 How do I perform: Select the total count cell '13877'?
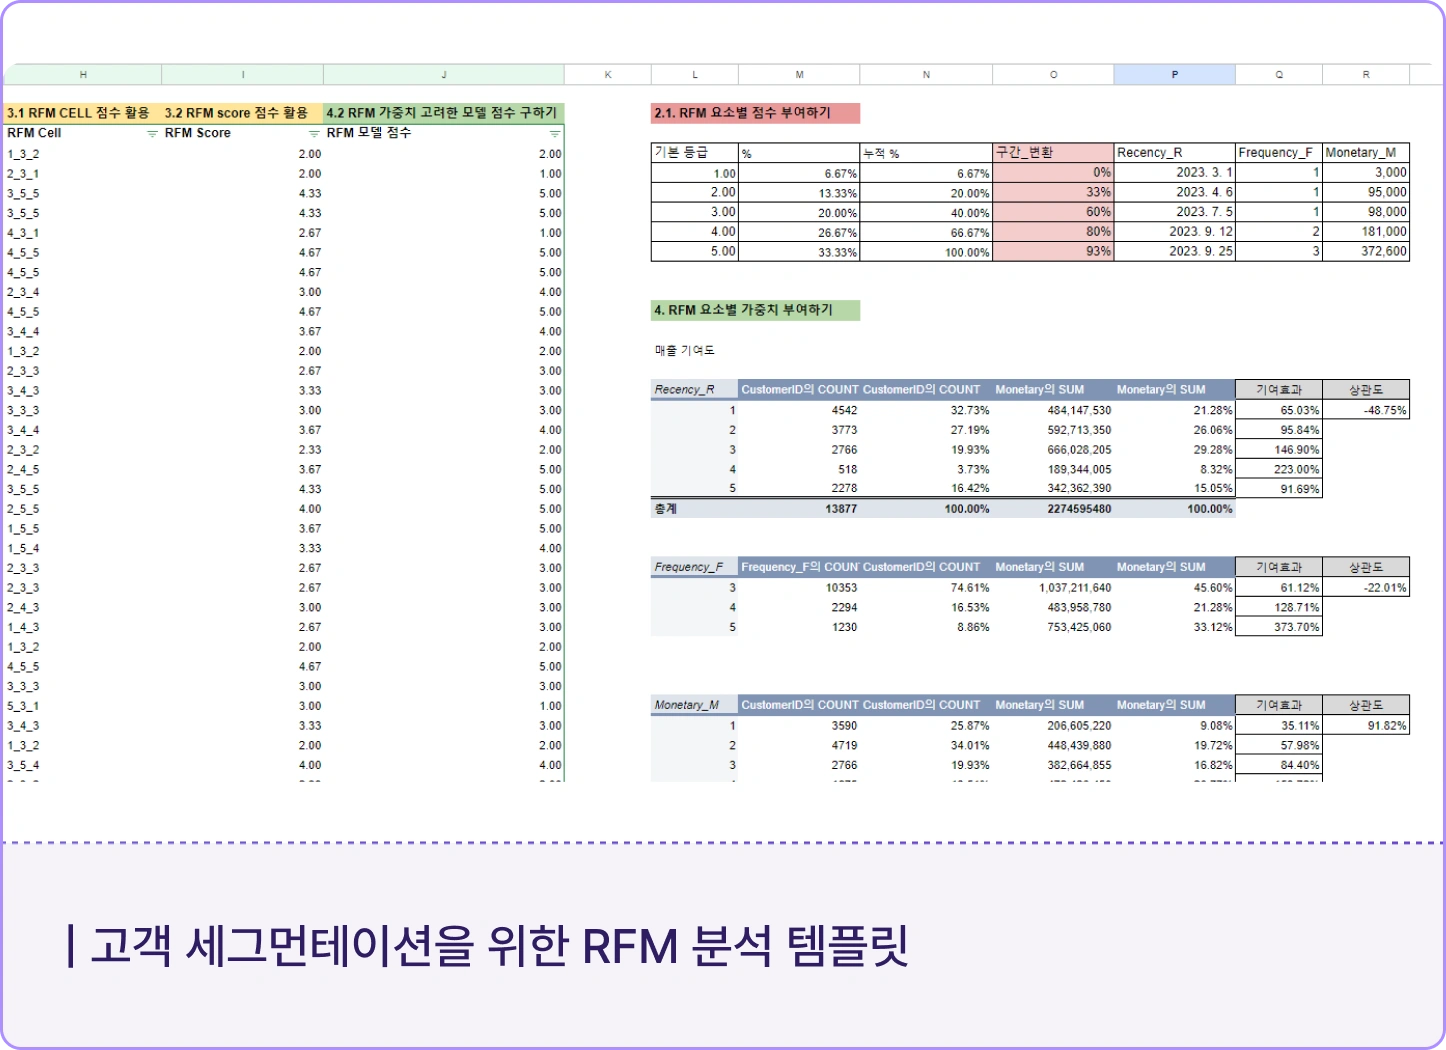pos(799,509)
